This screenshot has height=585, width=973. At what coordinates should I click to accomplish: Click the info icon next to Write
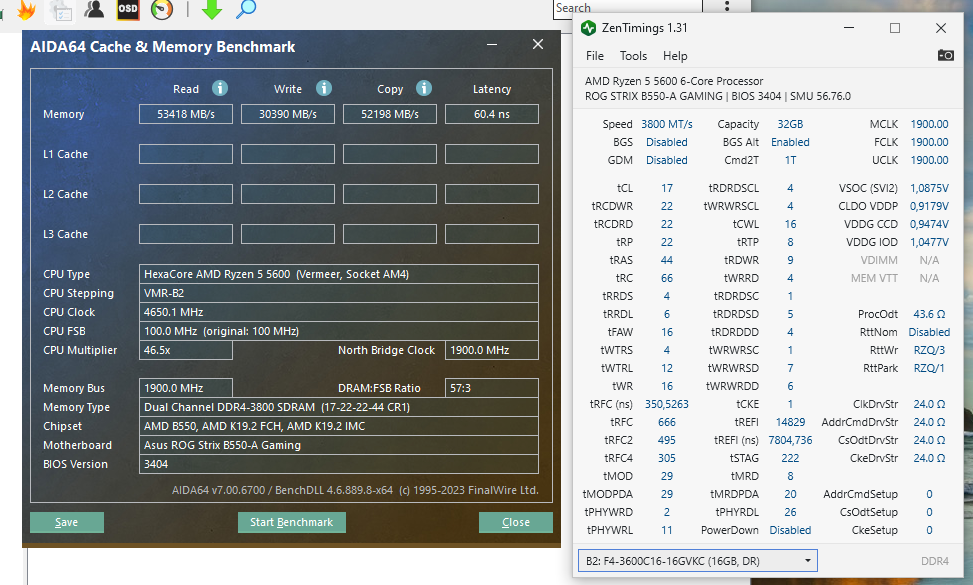(324, 88)
